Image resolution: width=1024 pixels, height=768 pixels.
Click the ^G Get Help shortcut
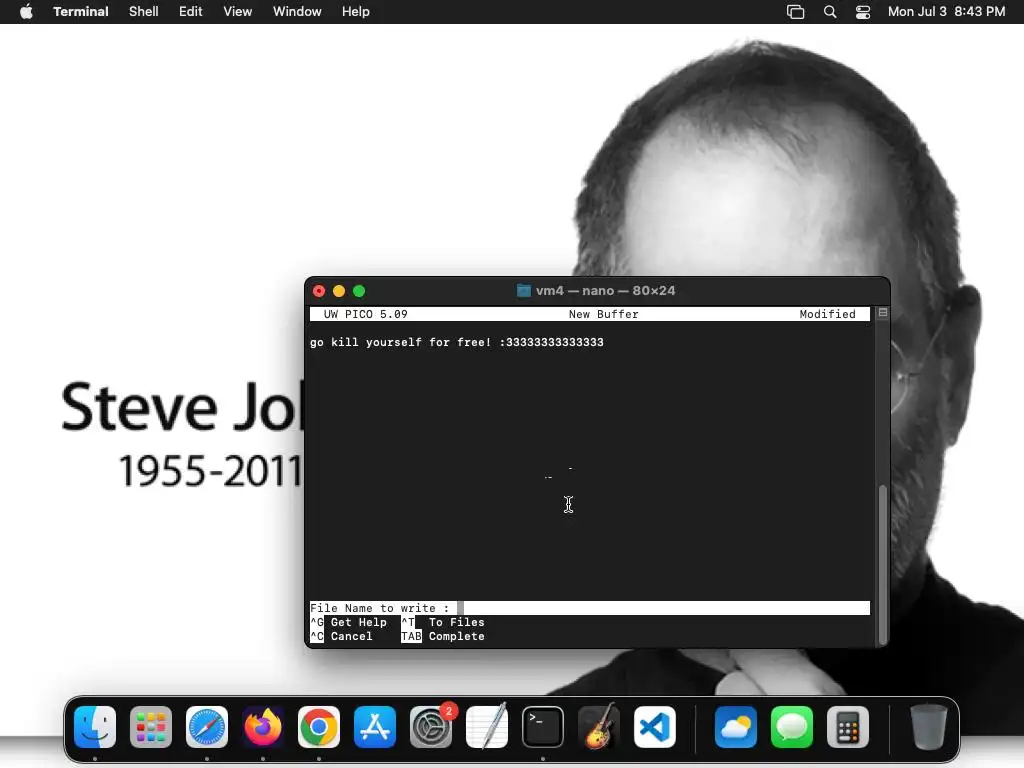[x=349, y=622]
